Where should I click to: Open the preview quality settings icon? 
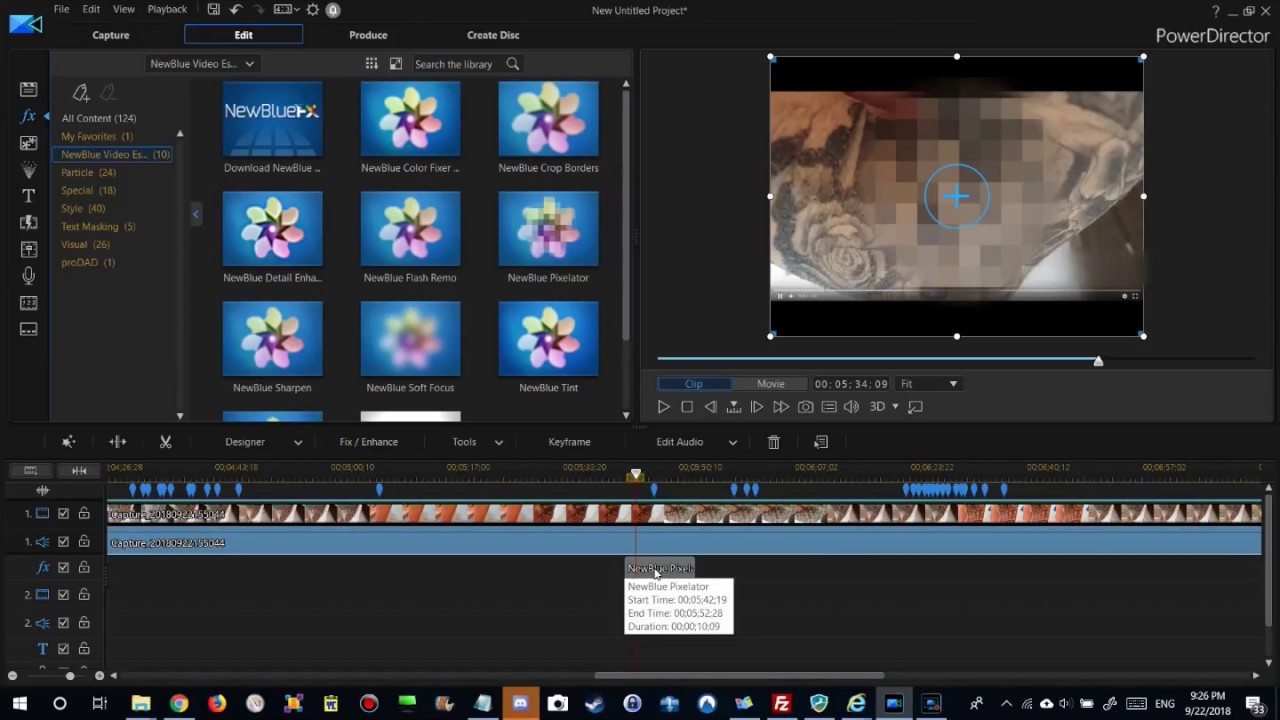(x=829, y=407)
